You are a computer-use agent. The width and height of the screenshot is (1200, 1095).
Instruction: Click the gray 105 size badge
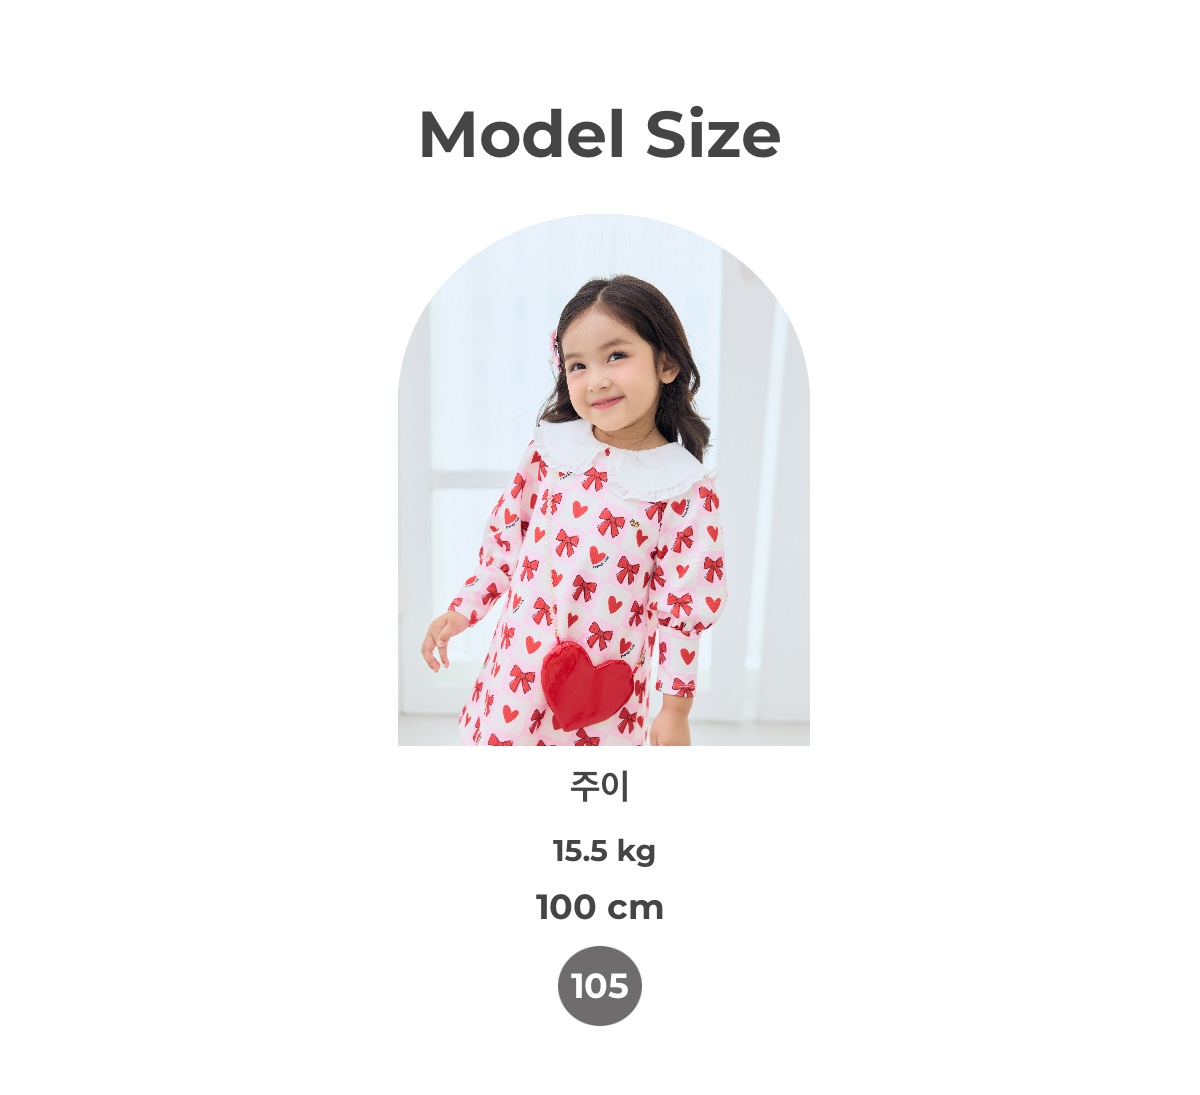pyautogui.click(x=600, y=986)
